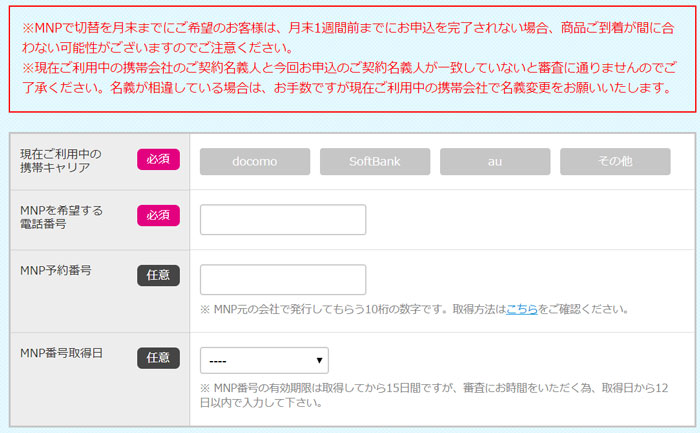The image size is (700, 433).
Task: Click the 現在ご利用中の携帯キャリア label
Action: [61, 161]
